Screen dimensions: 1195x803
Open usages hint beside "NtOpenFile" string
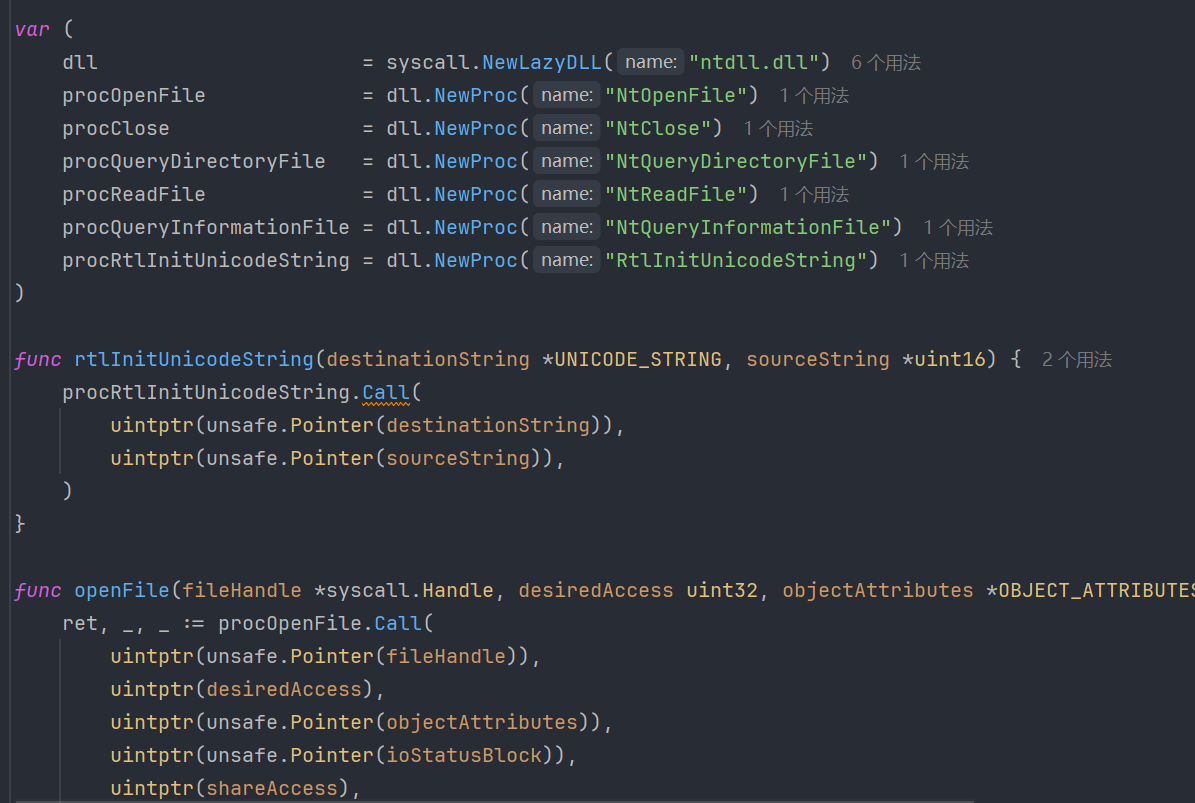(x=814, y=96)
